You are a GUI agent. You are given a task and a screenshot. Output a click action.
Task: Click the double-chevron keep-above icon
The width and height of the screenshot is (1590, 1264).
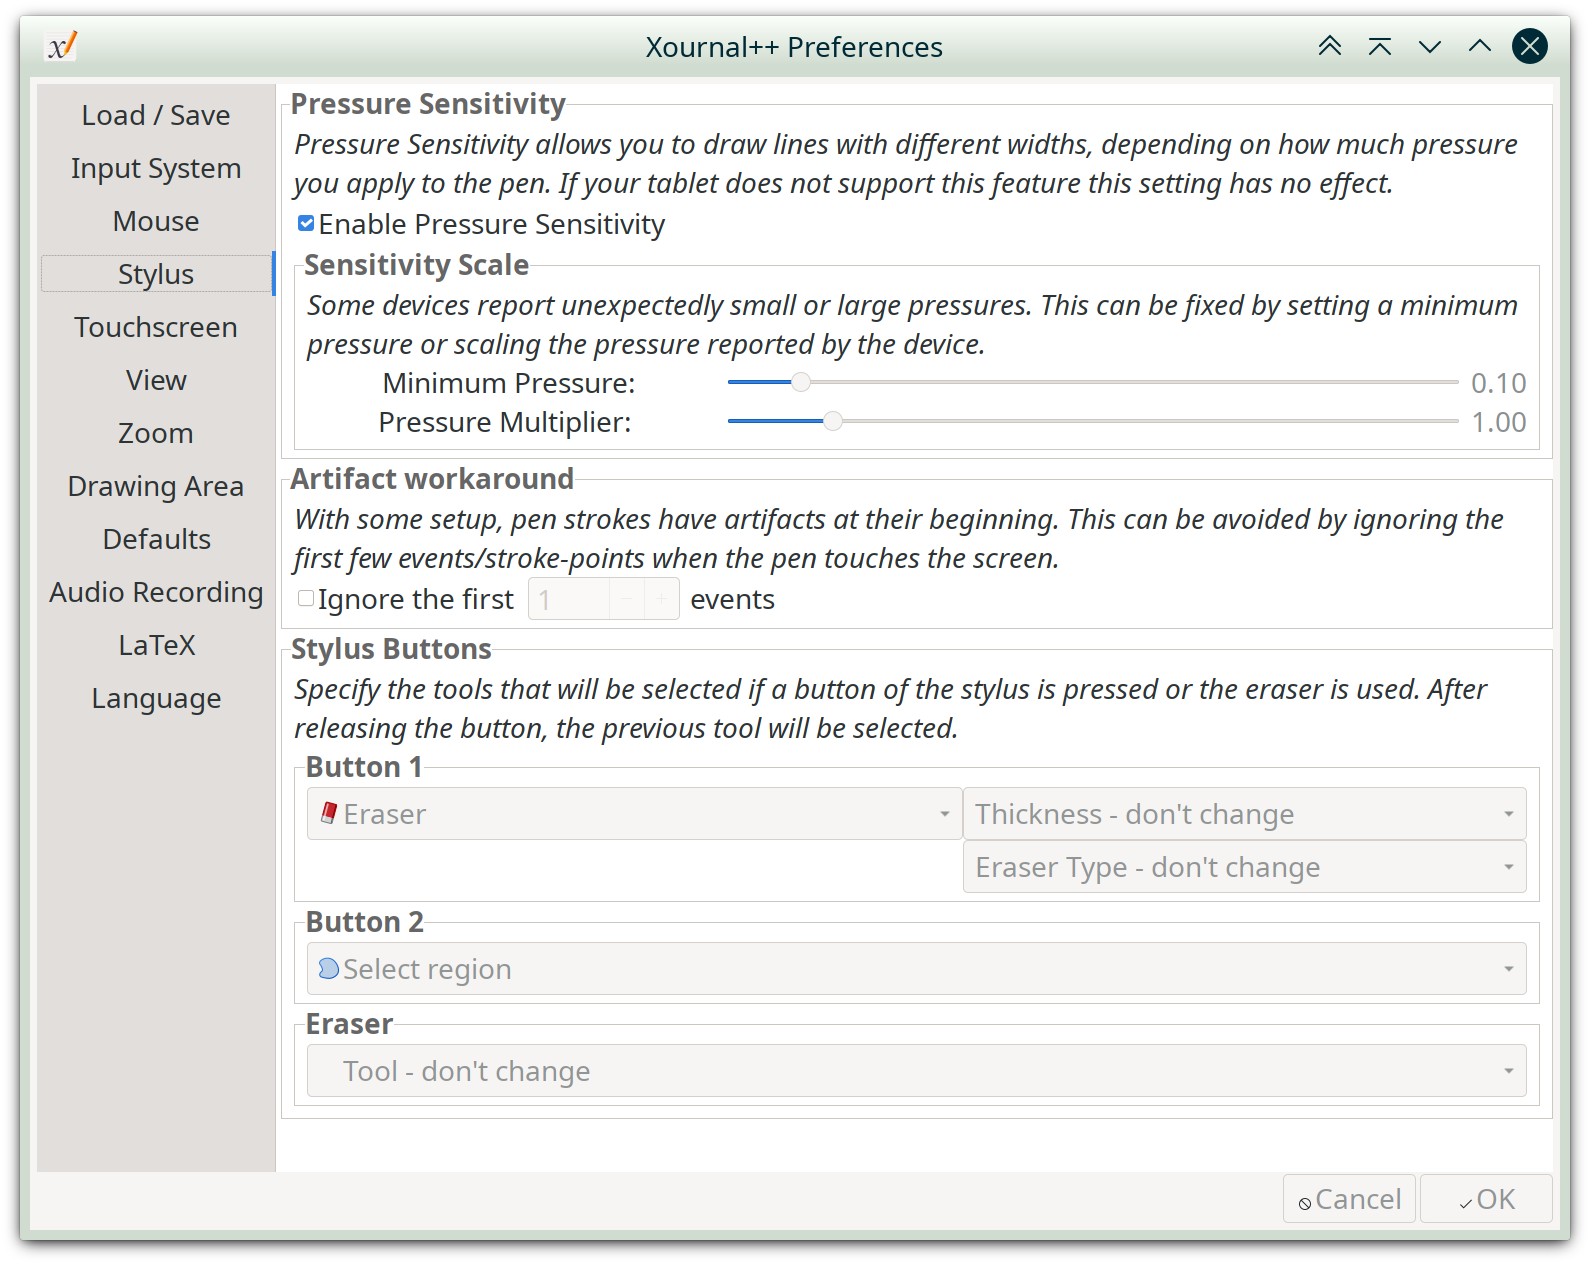click(1330, 46)
